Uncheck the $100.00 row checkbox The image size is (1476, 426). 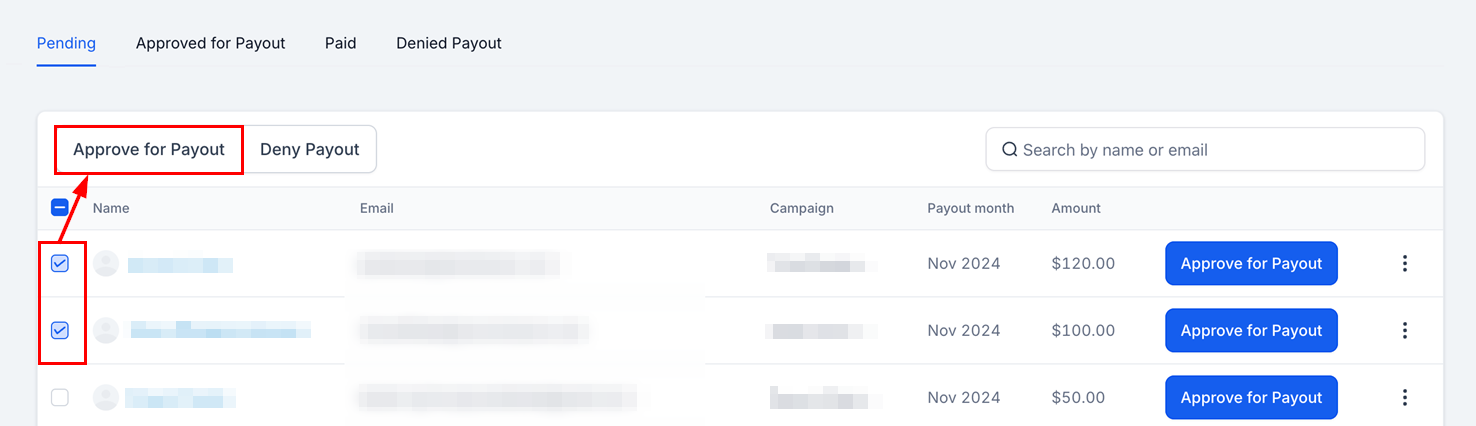60,331
